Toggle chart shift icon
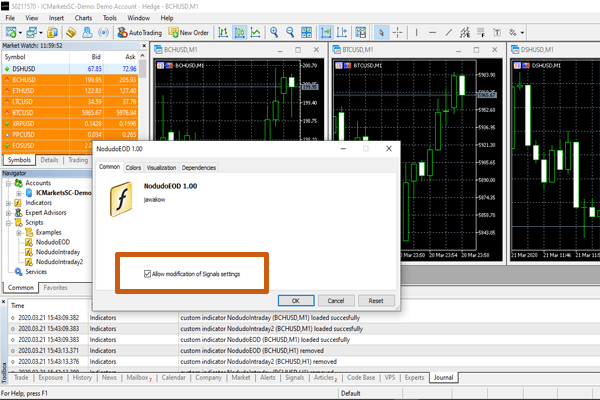 click(342, 33)
